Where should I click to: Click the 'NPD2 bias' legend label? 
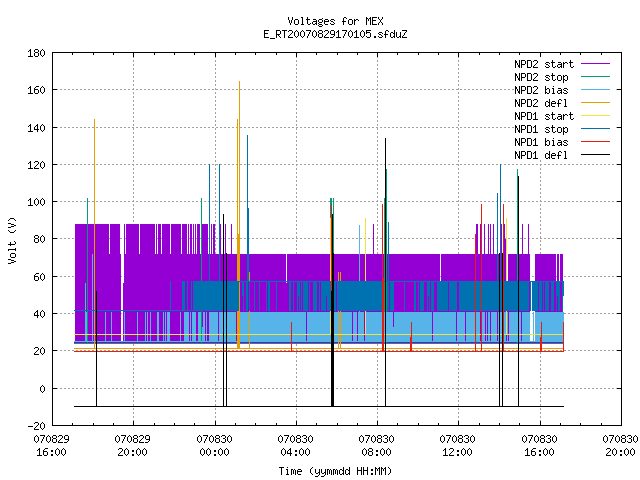[541, 90]
